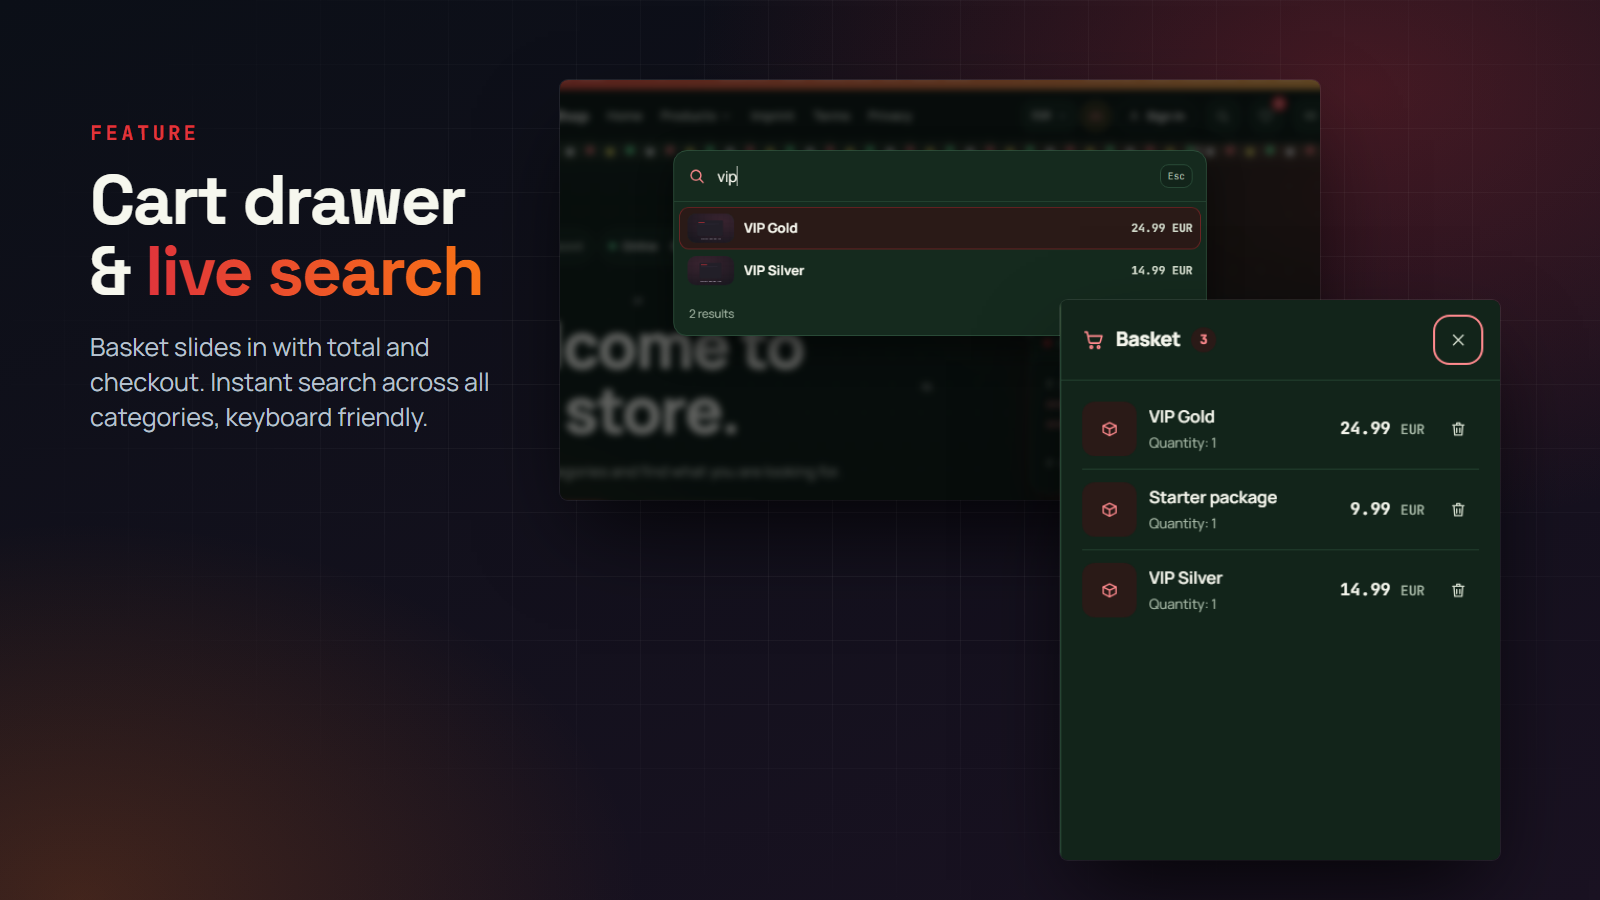Viewport: 1600px width, 900px height.
Task: Click the 14.99 EUR search result price
Action: (x=1161, y=271)
